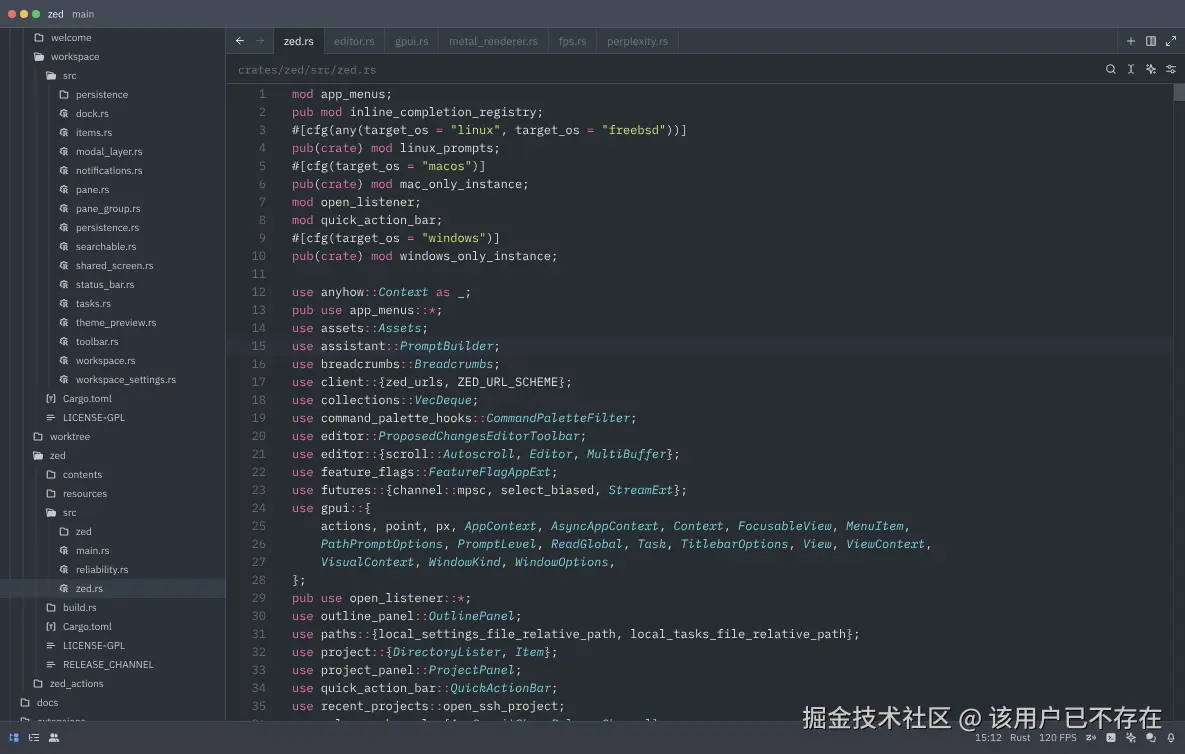The height and width of the screenshot is (754, 1185).
Task: Open inline assist sparkle icon in editor toolbar
Action: [x=1151, y=69]
